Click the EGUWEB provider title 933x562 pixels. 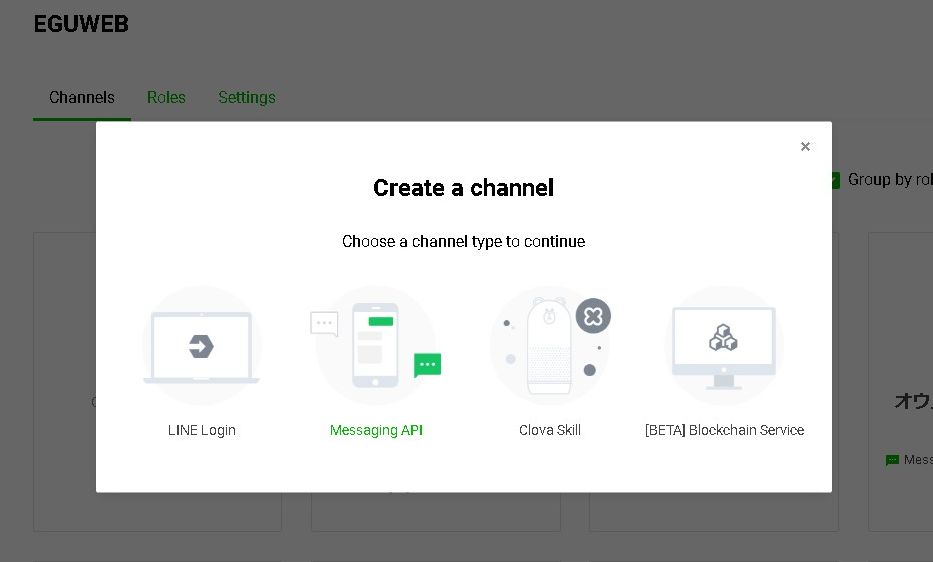point(81,24)
